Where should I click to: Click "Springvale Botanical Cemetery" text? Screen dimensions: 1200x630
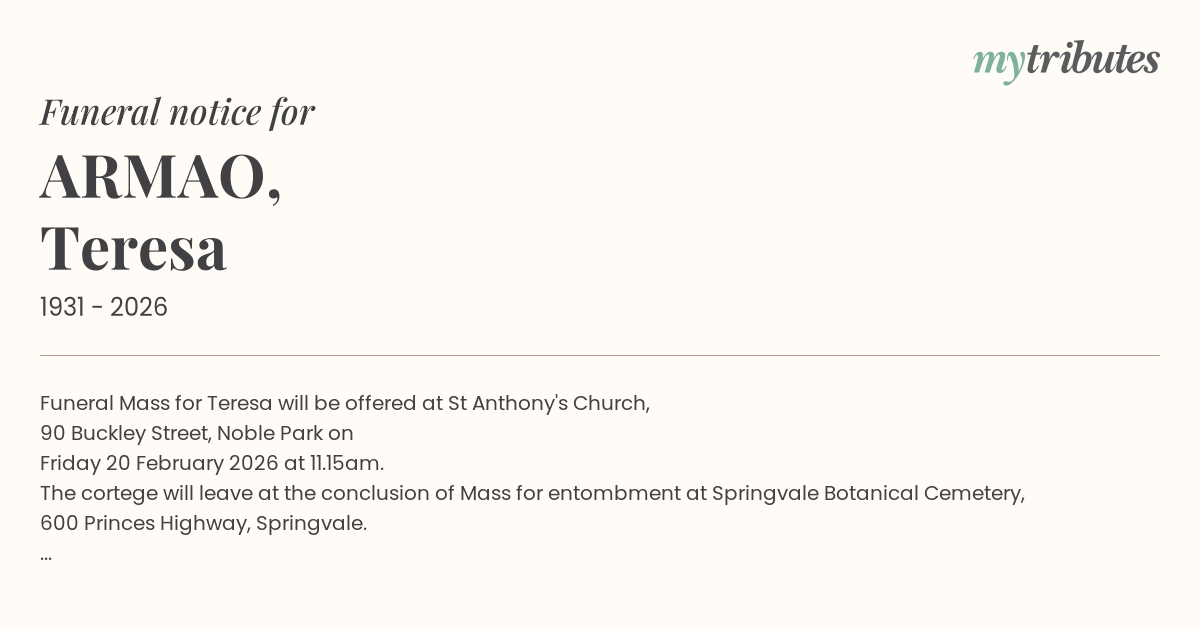[x=866, y=493]
